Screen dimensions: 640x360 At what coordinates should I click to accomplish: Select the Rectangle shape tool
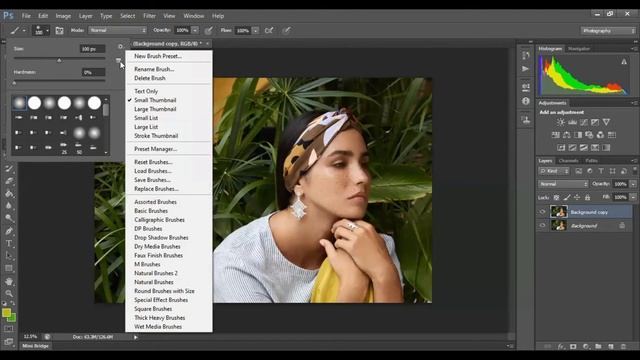pyautogui.click(x=9, y=269)
